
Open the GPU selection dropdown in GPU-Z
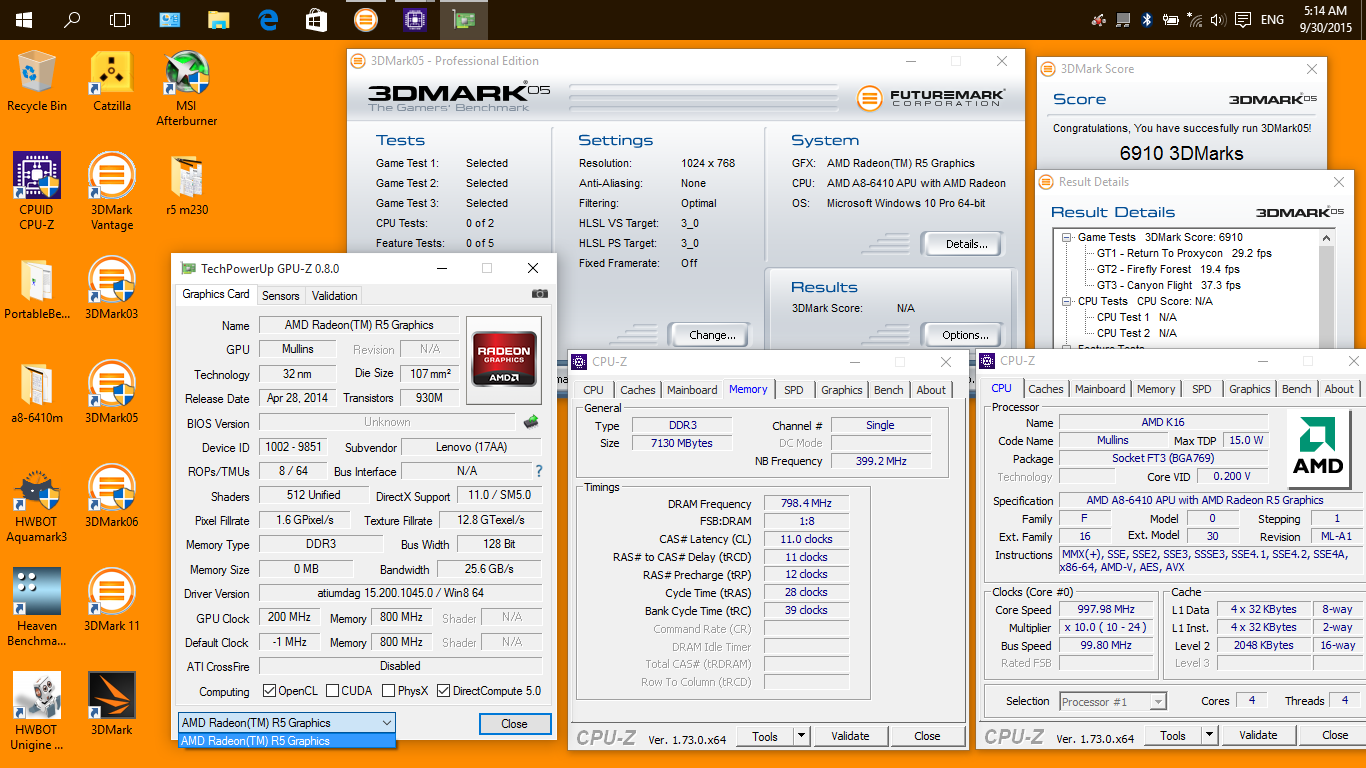click(x=286, y=723)
